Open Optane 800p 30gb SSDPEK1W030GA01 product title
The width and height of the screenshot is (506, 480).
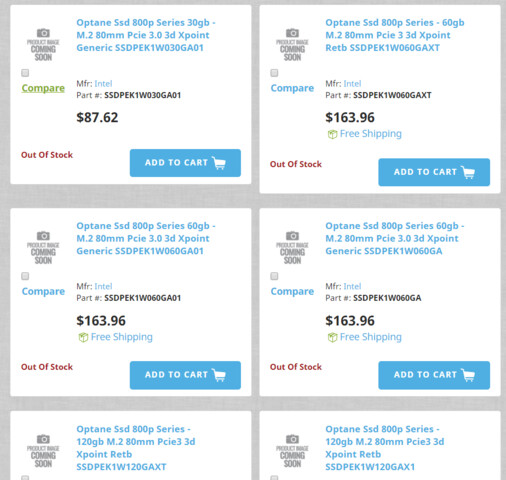click(x=146, y=35)
